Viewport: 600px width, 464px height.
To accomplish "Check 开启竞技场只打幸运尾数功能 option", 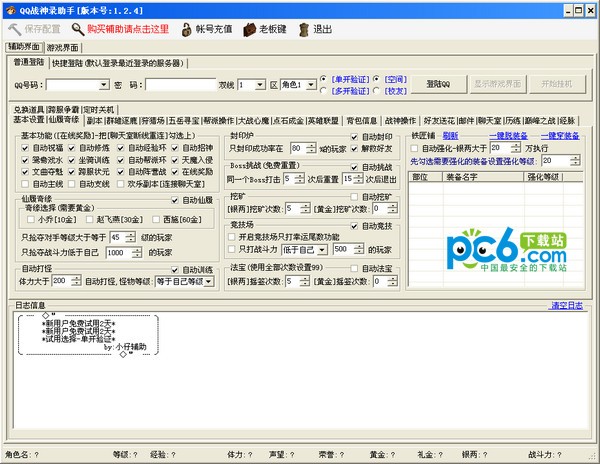I will (x=231, y=237).
